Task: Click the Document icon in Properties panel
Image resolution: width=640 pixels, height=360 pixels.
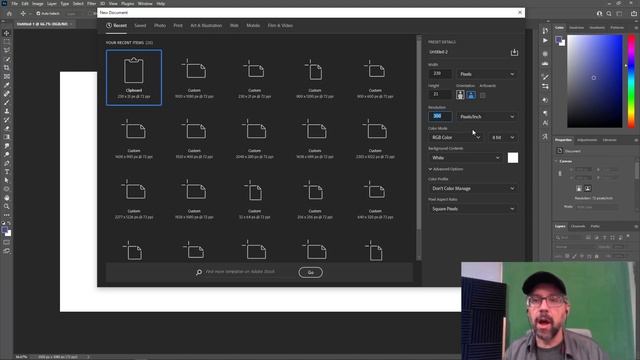Action: click(x=560, y=151)
